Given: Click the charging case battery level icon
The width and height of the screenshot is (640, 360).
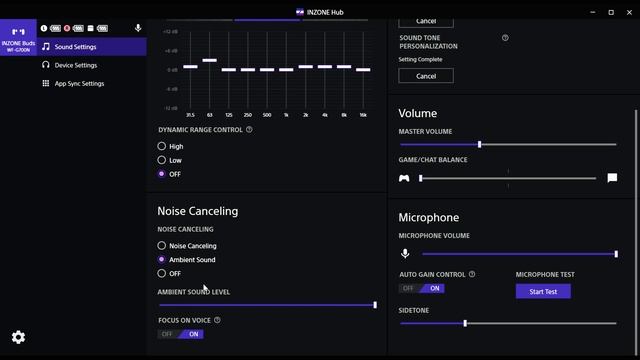Looking at the screenshot, I should (x=102, y=28).
